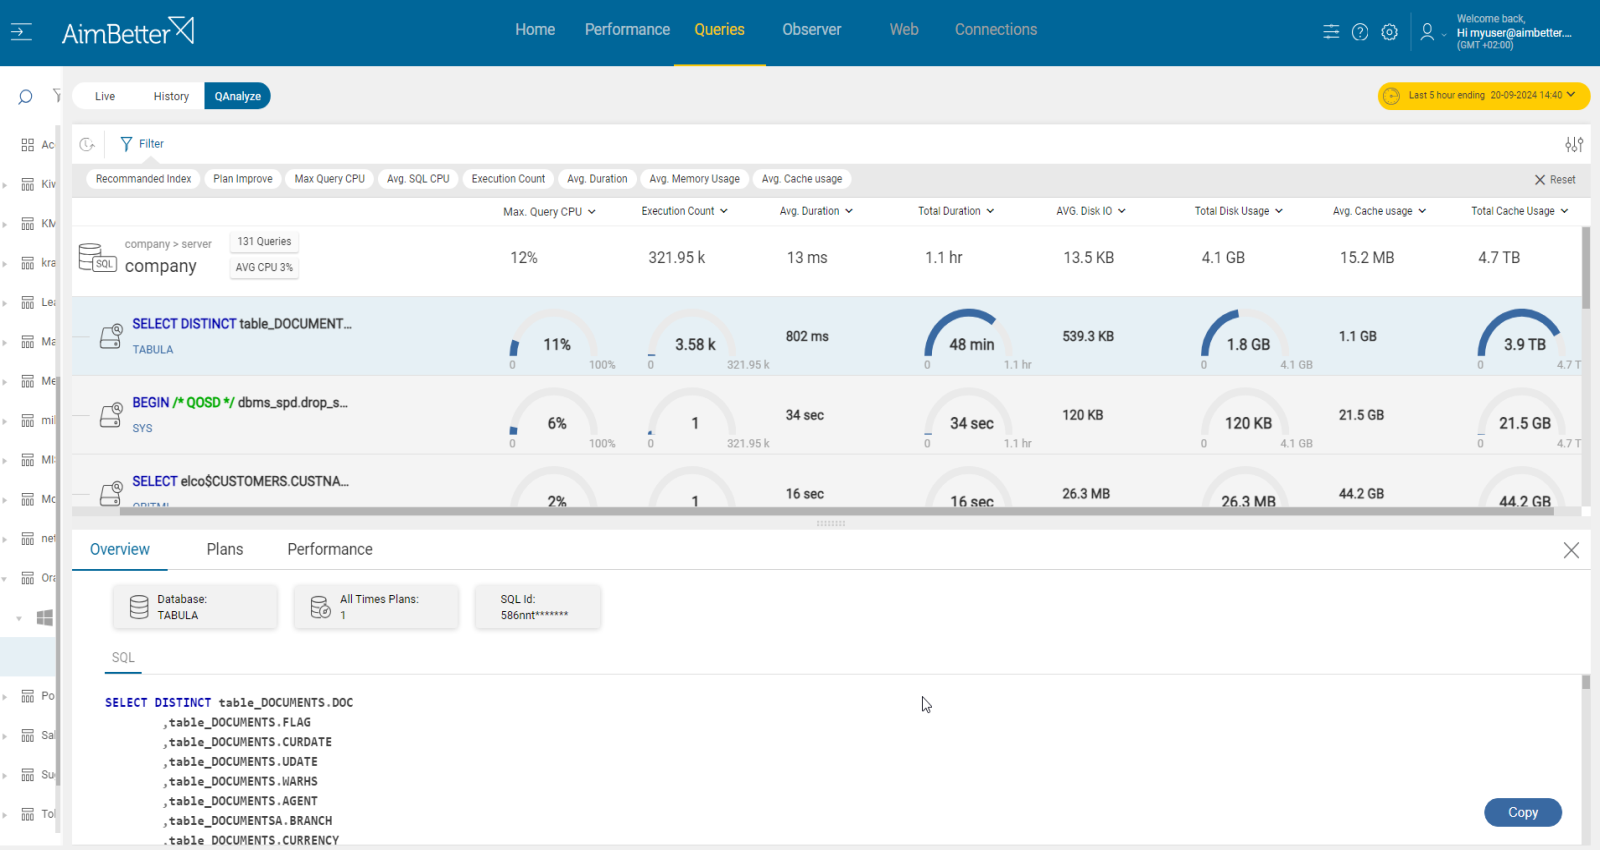The image size is (1600, 850).
Task: Click the query icon of SELECT elco$CUSTOMERS row
Action: coord(110,493)
